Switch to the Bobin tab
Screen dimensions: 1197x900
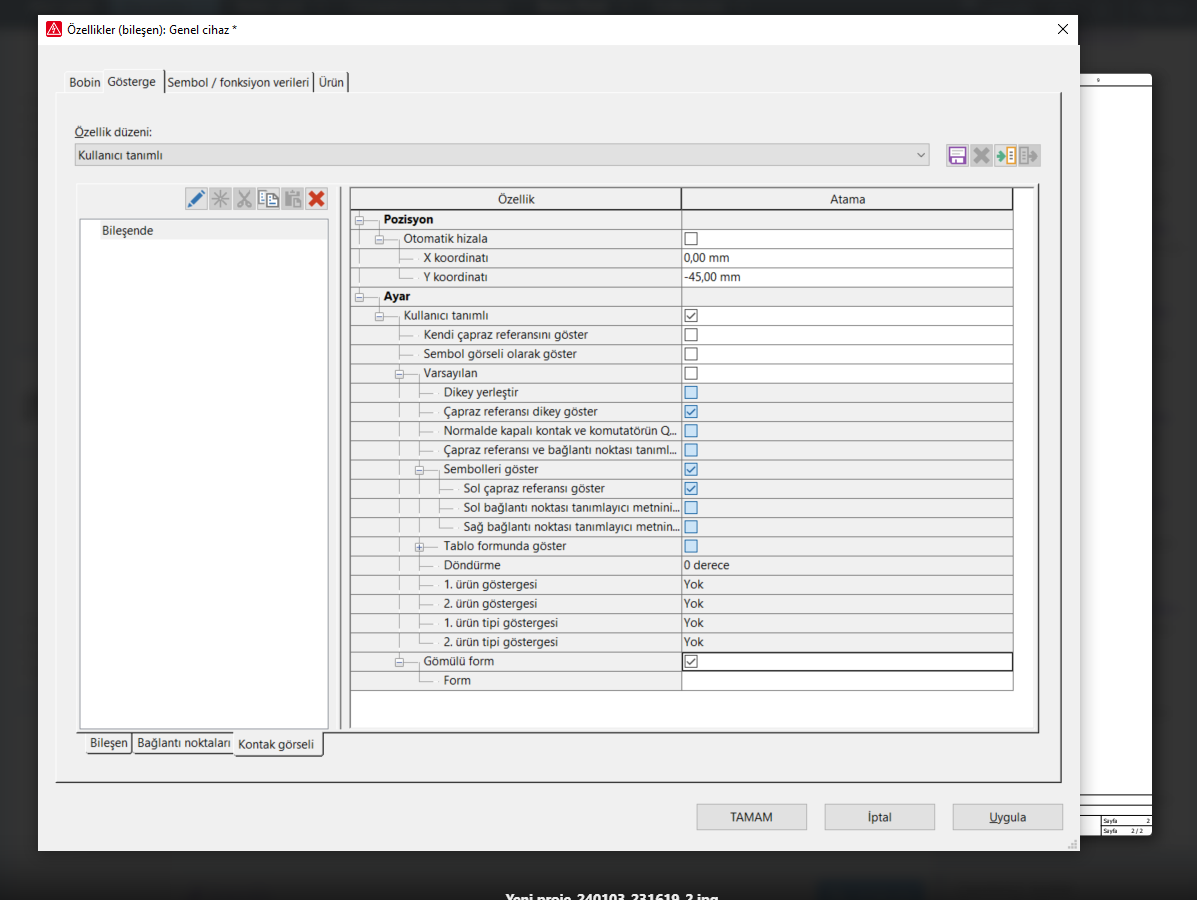[x=85, y=82]
